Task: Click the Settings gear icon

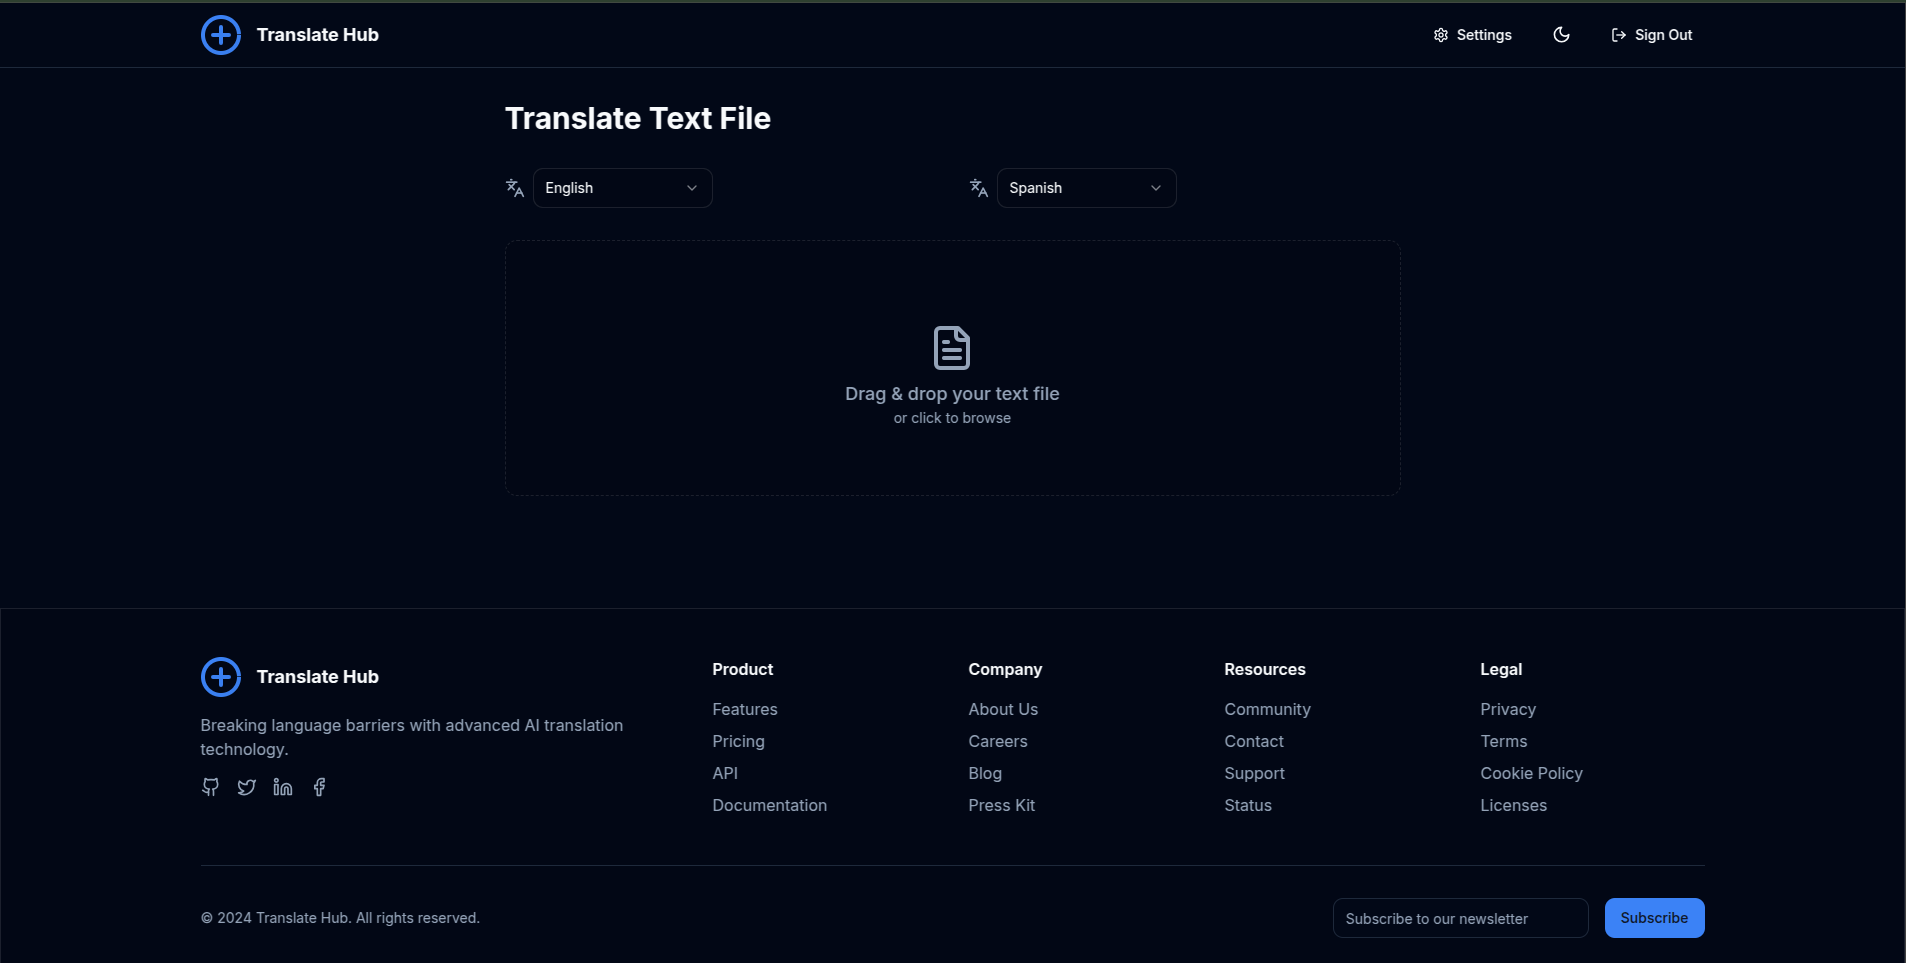Action: click(1440, 34)
